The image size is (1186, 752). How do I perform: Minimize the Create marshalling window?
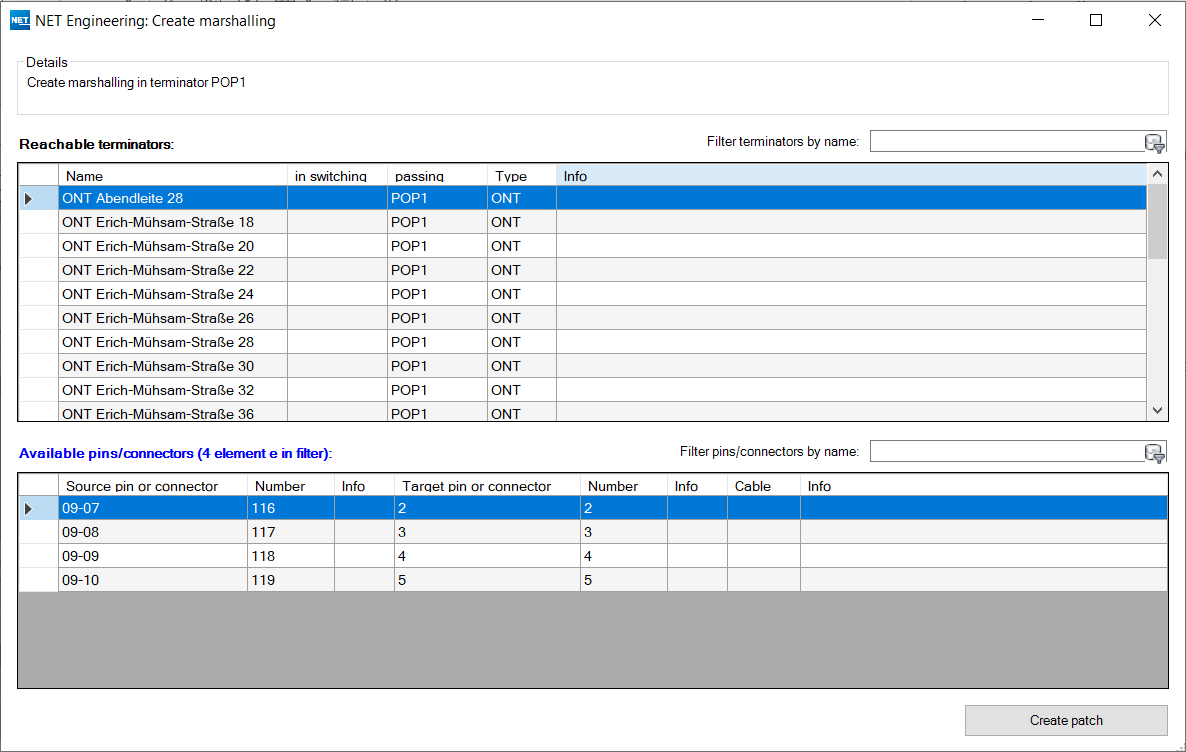tap(1038, 20)
